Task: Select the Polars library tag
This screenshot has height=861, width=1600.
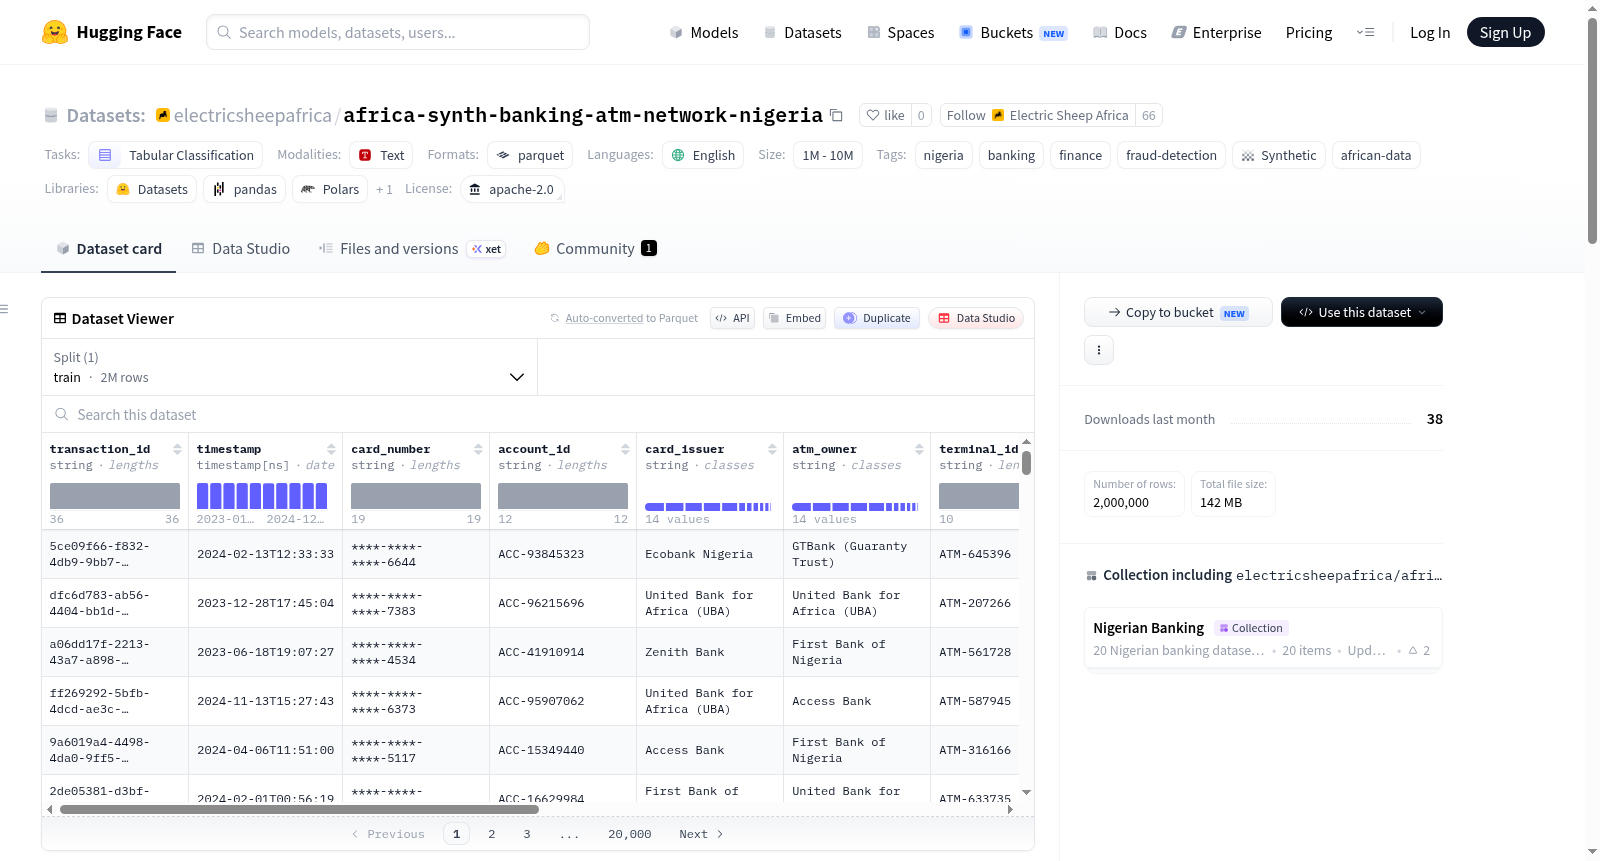Action: click(330, 189)
